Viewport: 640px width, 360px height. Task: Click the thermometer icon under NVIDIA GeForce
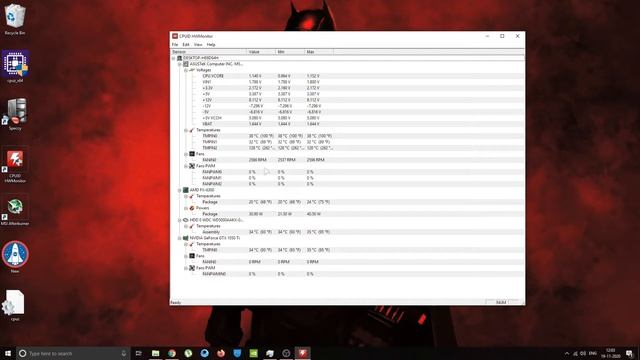point(192,244)
